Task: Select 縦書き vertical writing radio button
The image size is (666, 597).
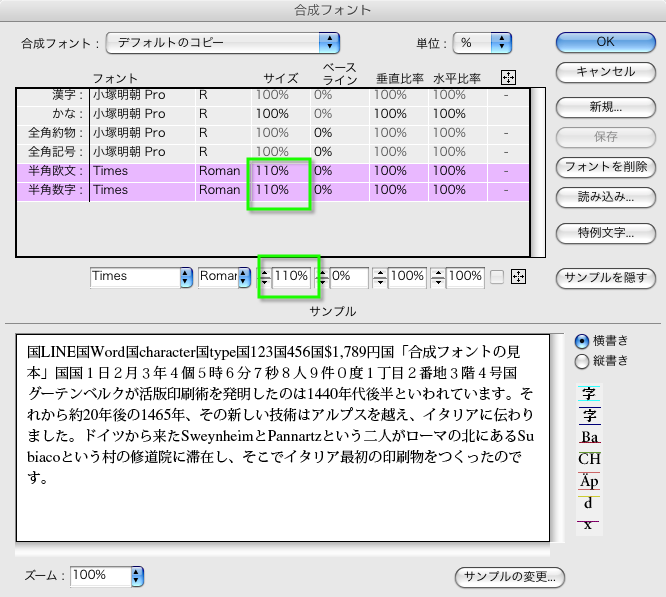Action: pyautogui.click(x=581, y=361)
